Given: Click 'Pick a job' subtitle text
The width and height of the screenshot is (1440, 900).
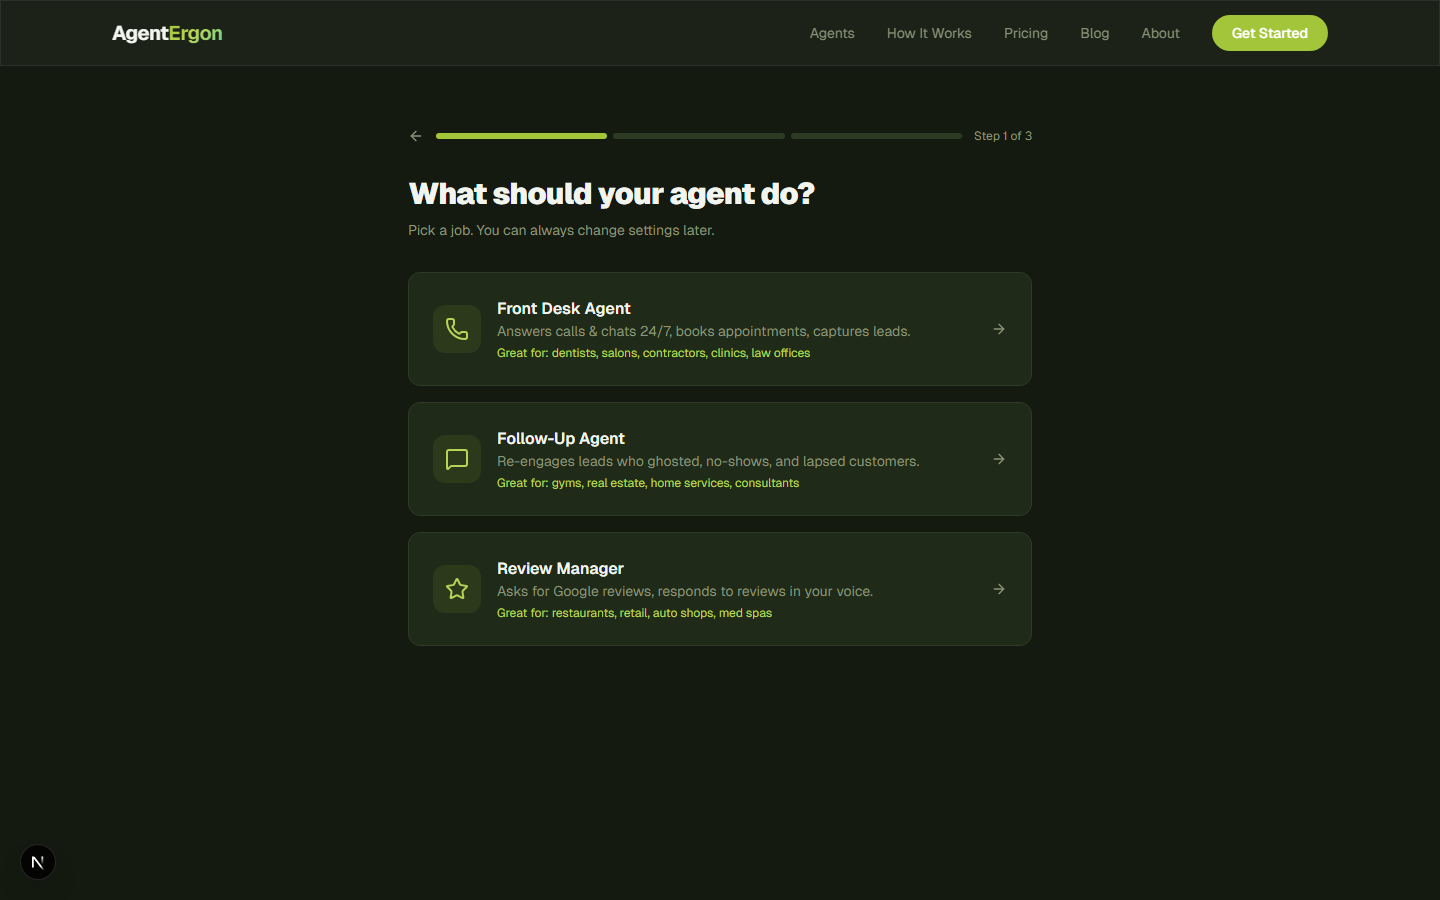Looking at the screenshot, I should point(561,230).
